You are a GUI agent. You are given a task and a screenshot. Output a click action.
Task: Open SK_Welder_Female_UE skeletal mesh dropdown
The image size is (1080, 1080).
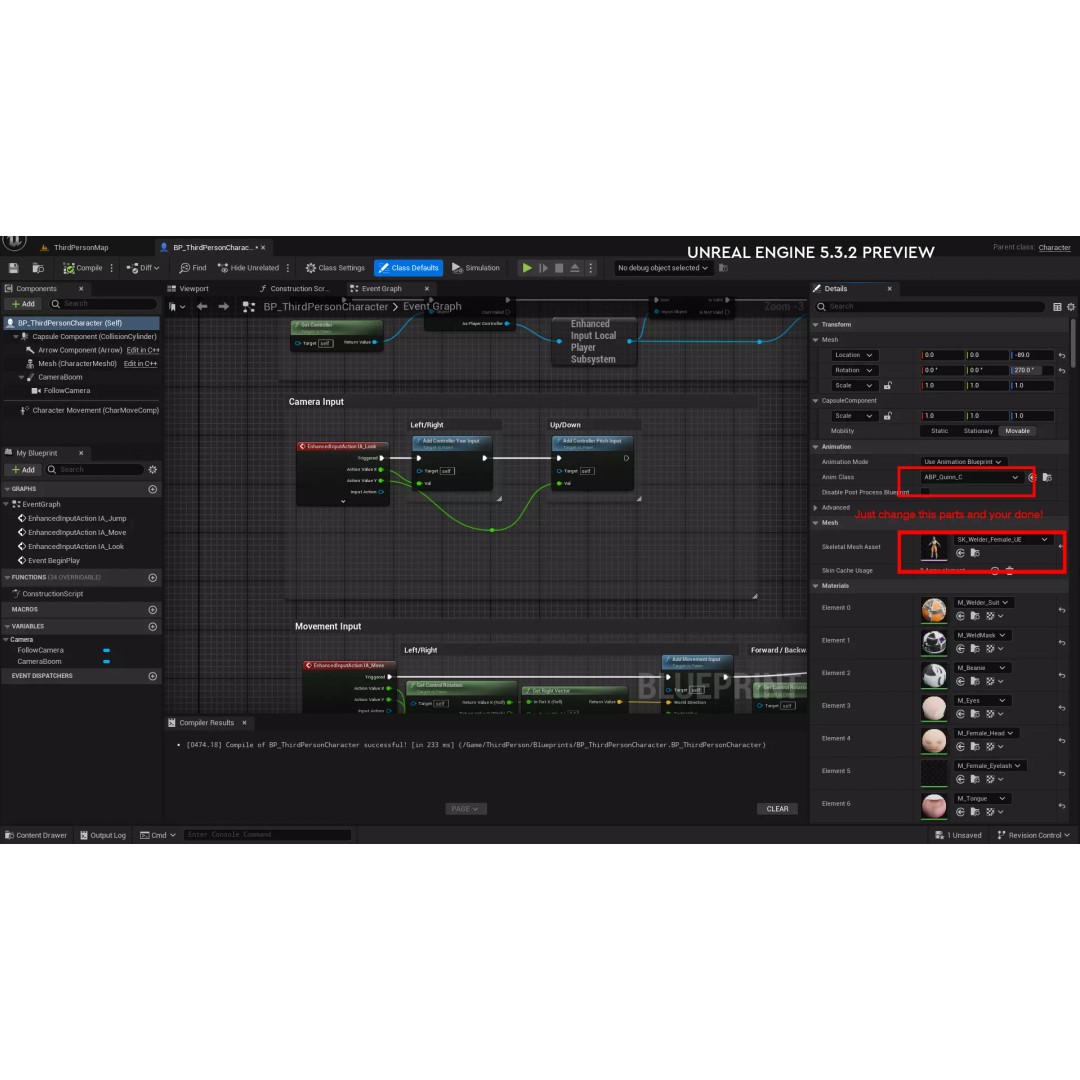tap(1002, 539)
